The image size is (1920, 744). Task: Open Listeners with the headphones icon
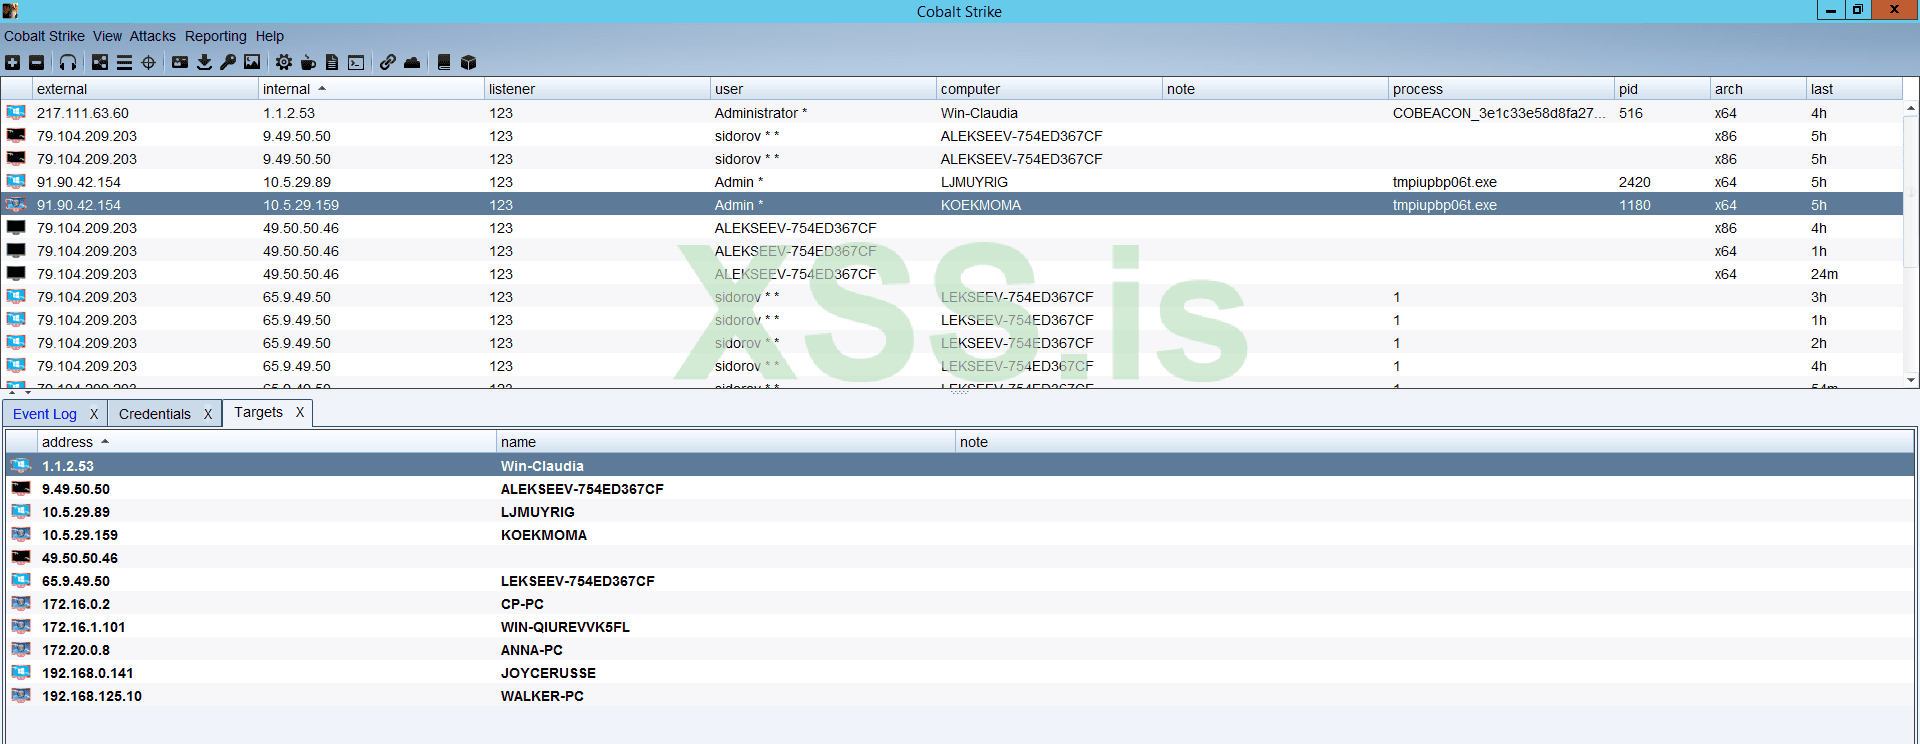click(x=68, y=63)
